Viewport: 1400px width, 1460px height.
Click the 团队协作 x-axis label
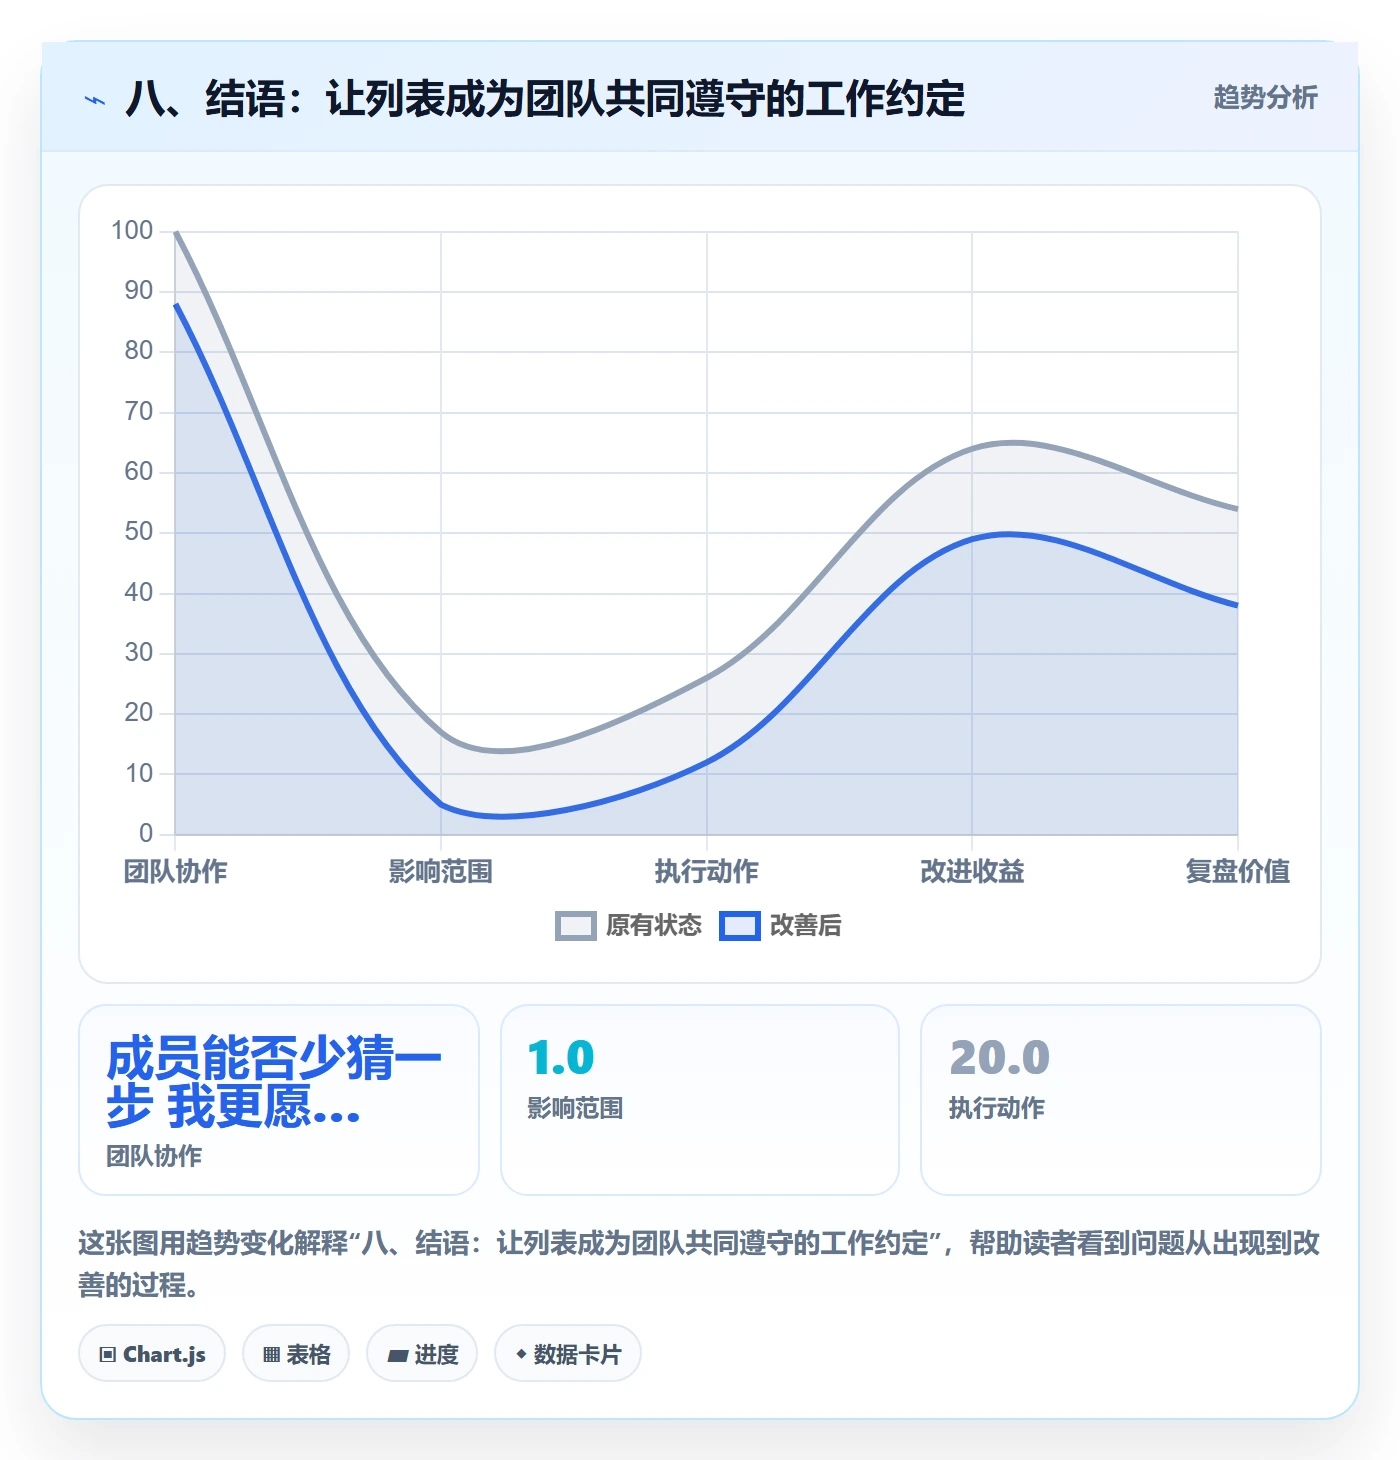[176, 872]
